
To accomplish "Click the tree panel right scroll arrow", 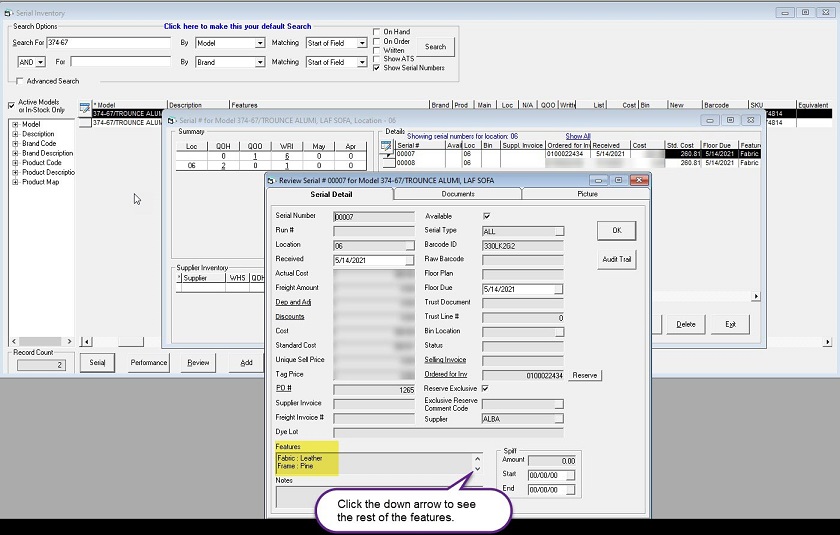I will coord(69,341).
